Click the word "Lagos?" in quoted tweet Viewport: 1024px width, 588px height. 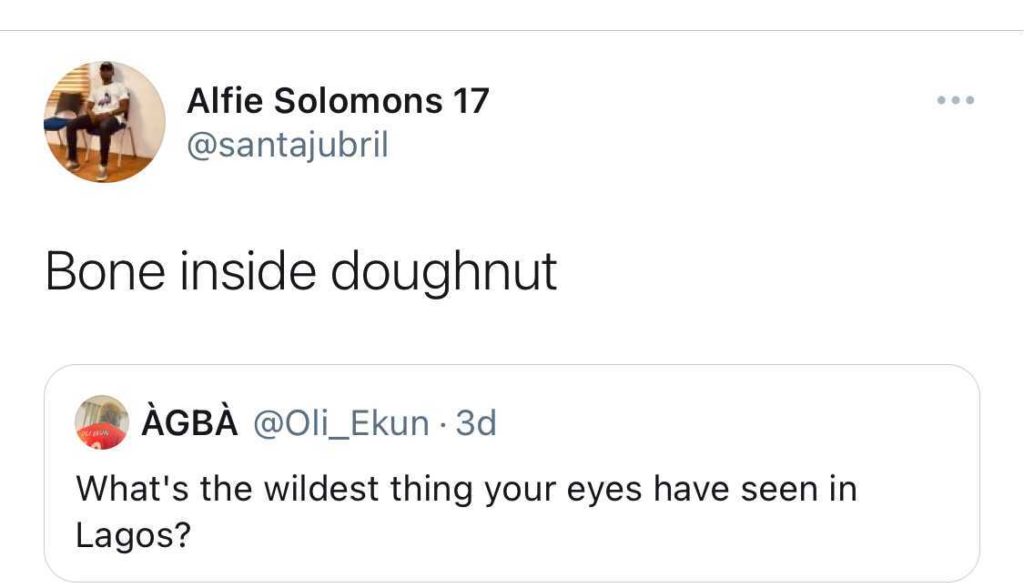pos(133,536)
